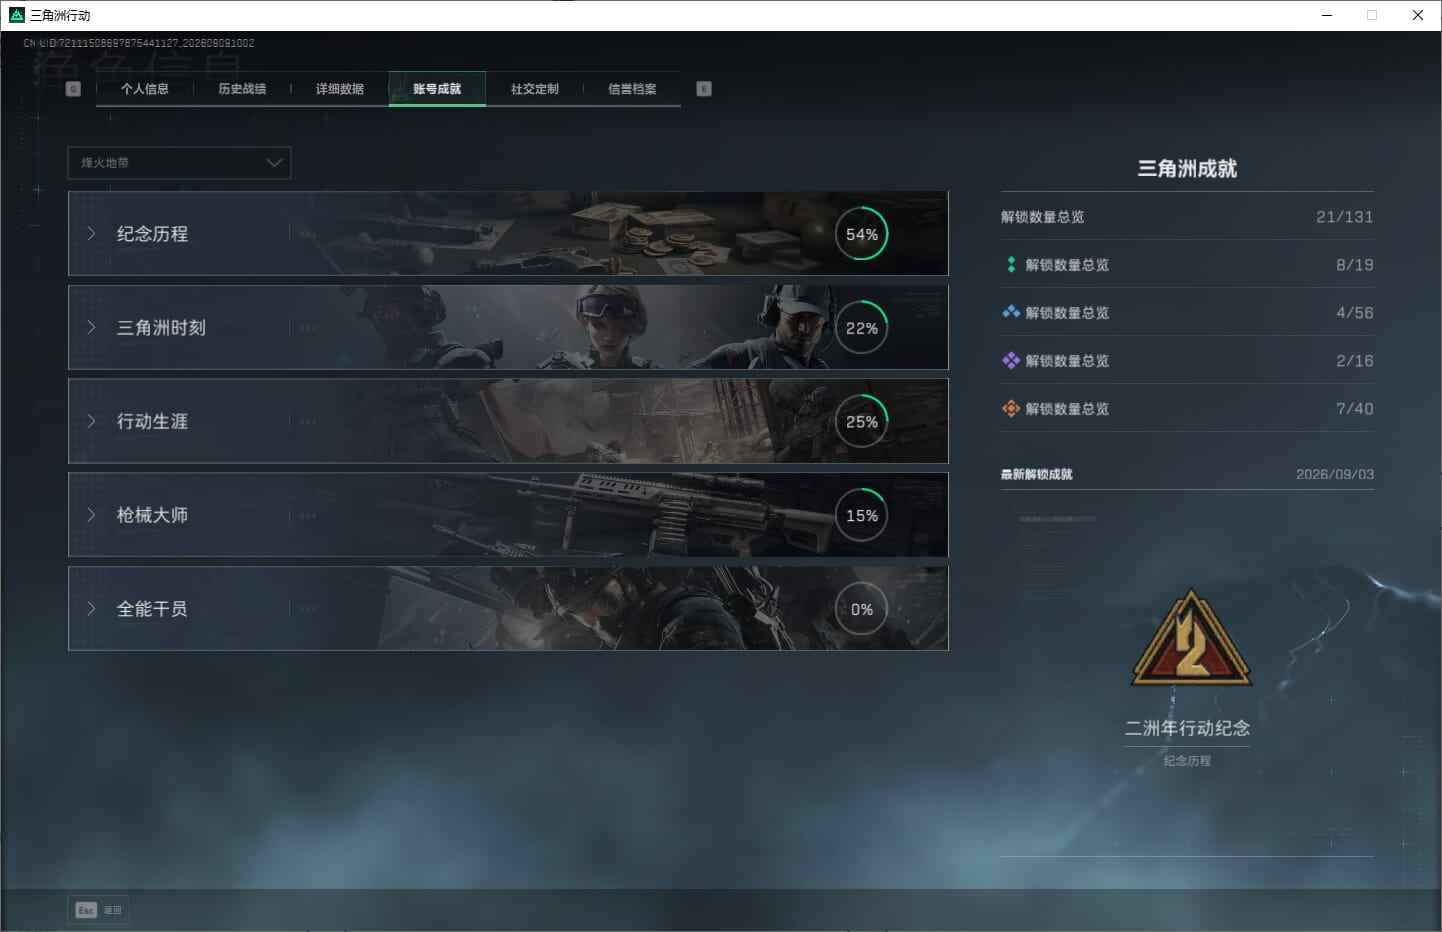
Task: Click the Esc back button
Action: click(99, 910)
